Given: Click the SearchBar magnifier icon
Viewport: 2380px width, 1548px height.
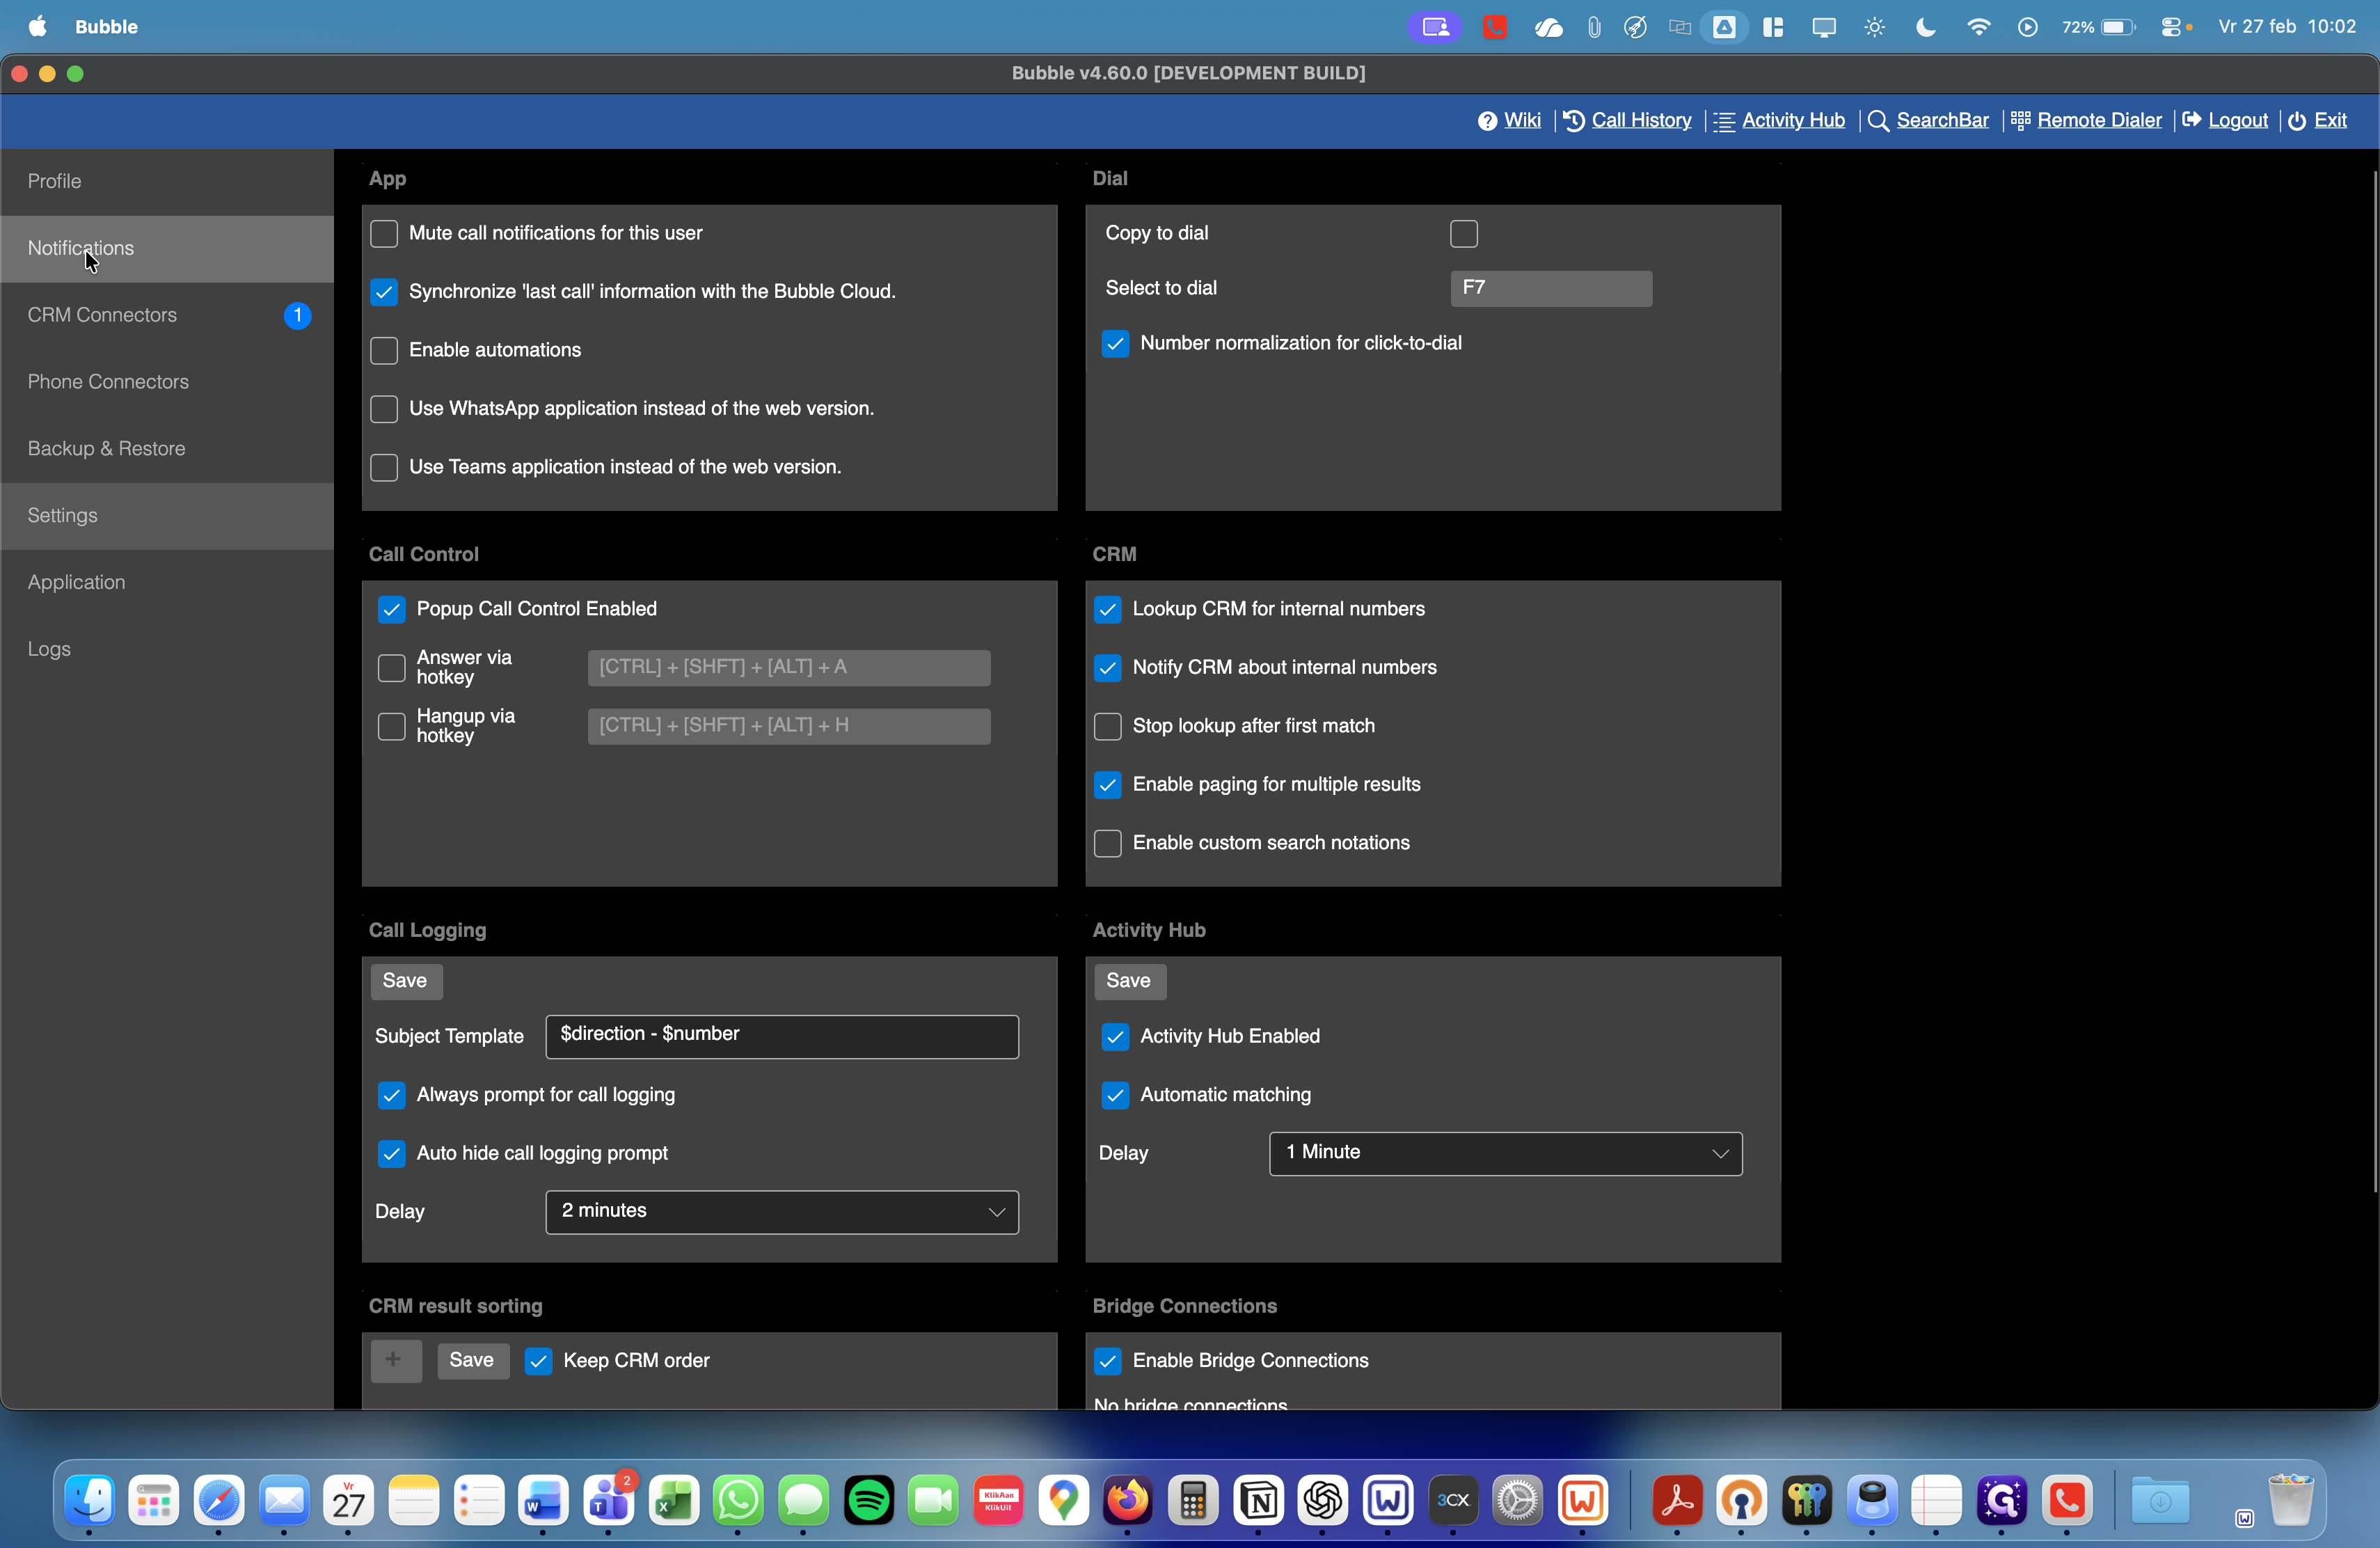Looking at the screenshot, I should pyautogui.click(x=1878, y=121).
